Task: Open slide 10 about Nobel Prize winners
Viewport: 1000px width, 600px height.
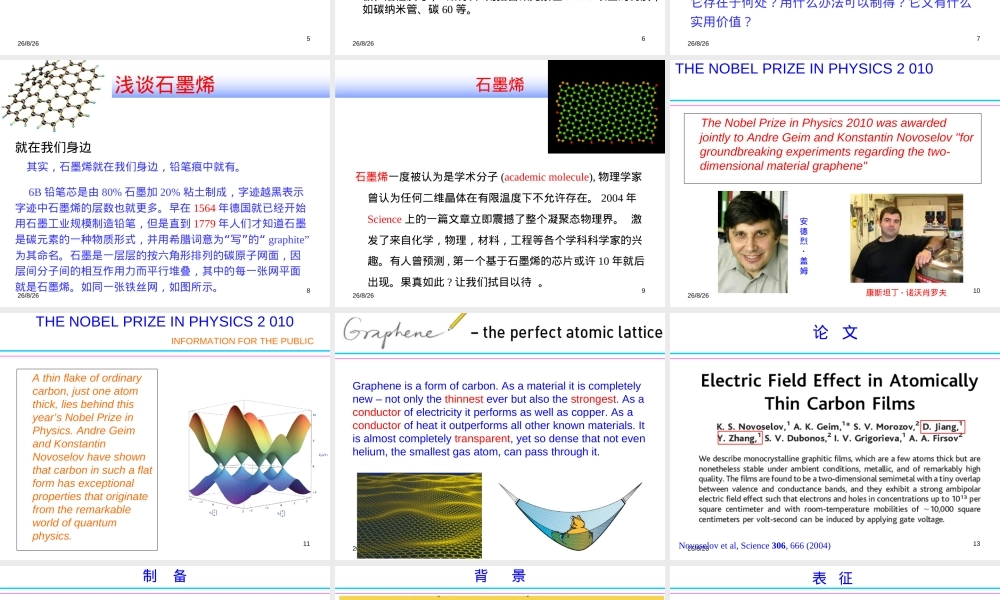Action: coord(835,183)
